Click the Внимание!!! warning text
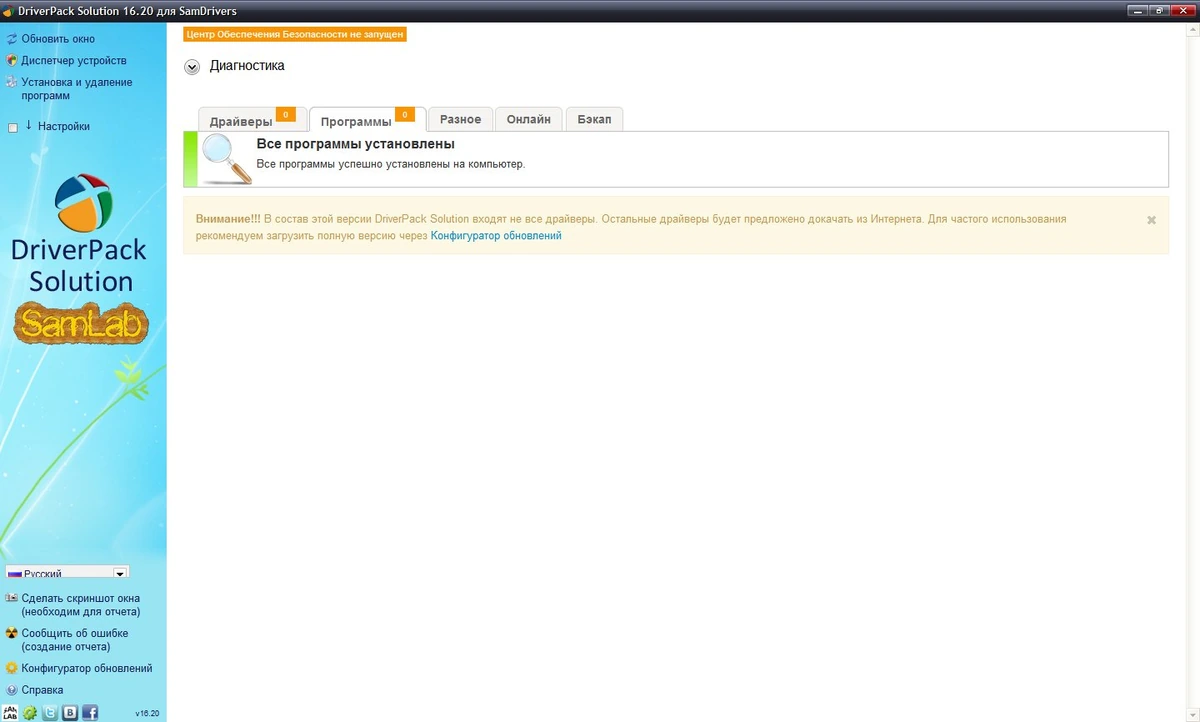1200x722 pixels. (228, 219)
